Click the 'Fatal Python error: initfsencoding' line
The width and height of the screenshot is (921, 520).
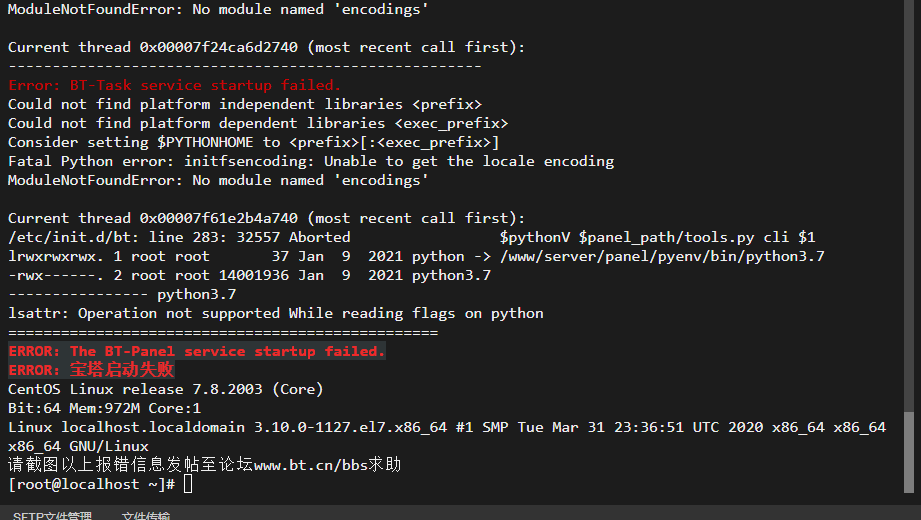click(x=311, y=162)
